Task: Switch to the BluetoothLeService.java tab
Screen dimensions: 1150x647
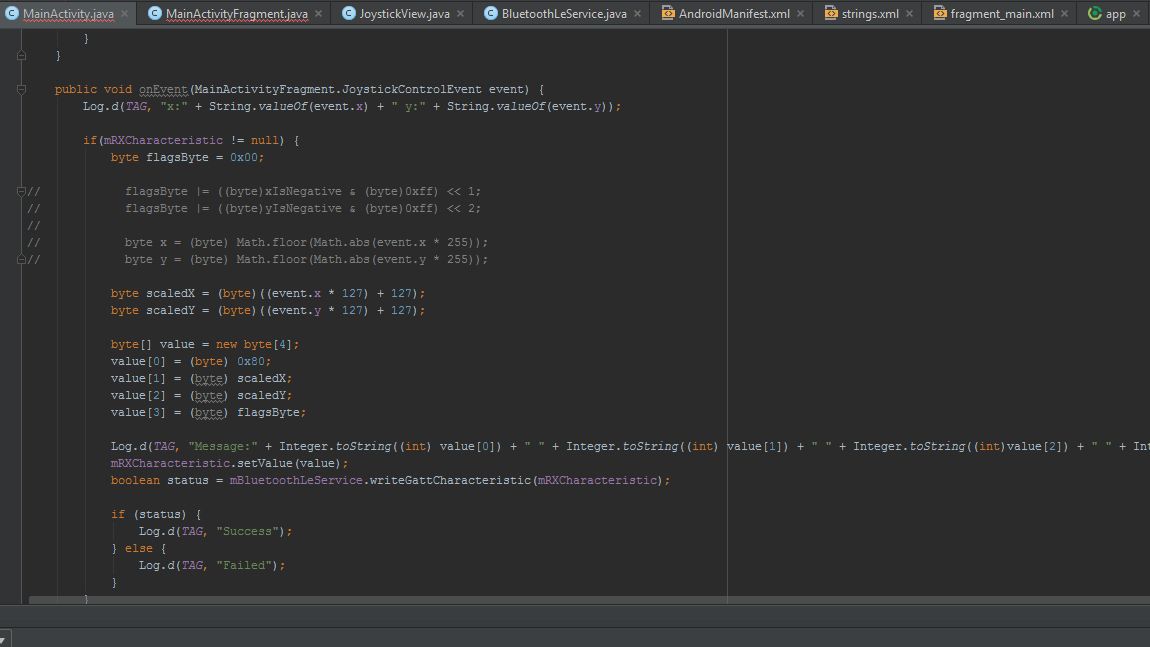Action: click(x=564, y=14)
